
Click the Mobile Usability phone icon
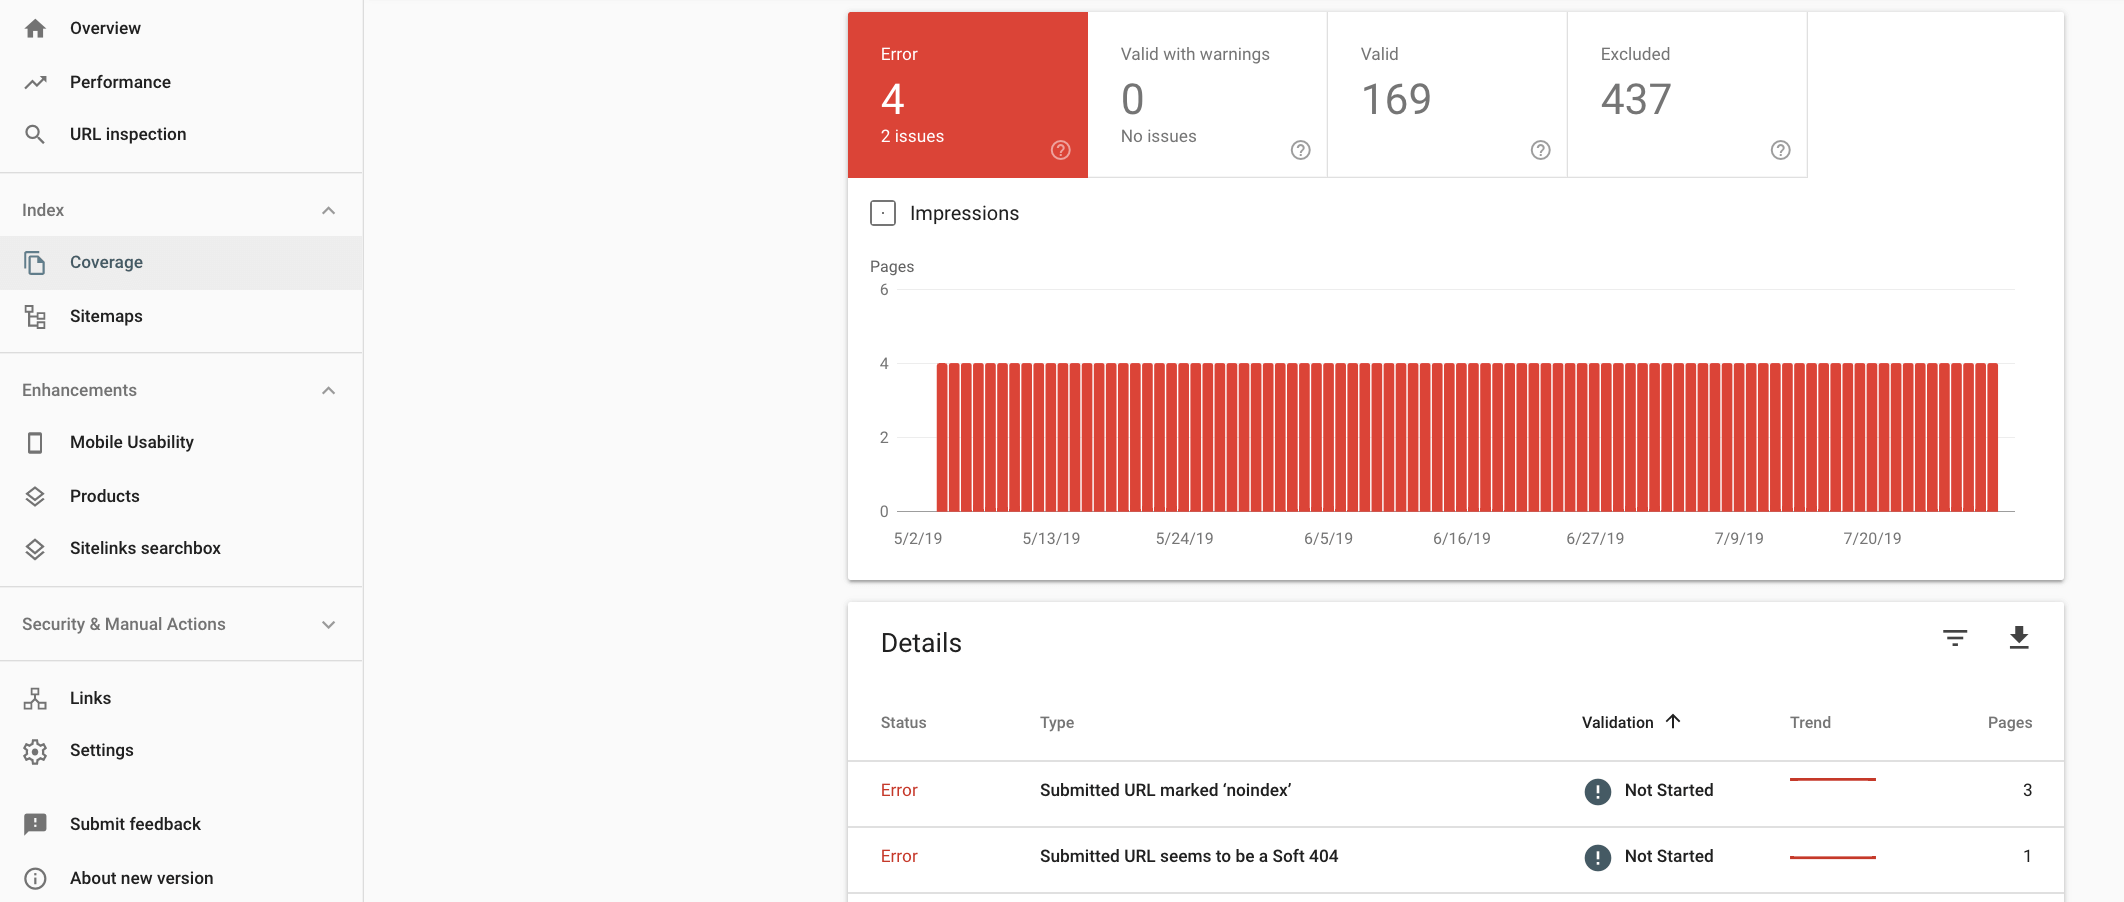click(x=35, y=443)
